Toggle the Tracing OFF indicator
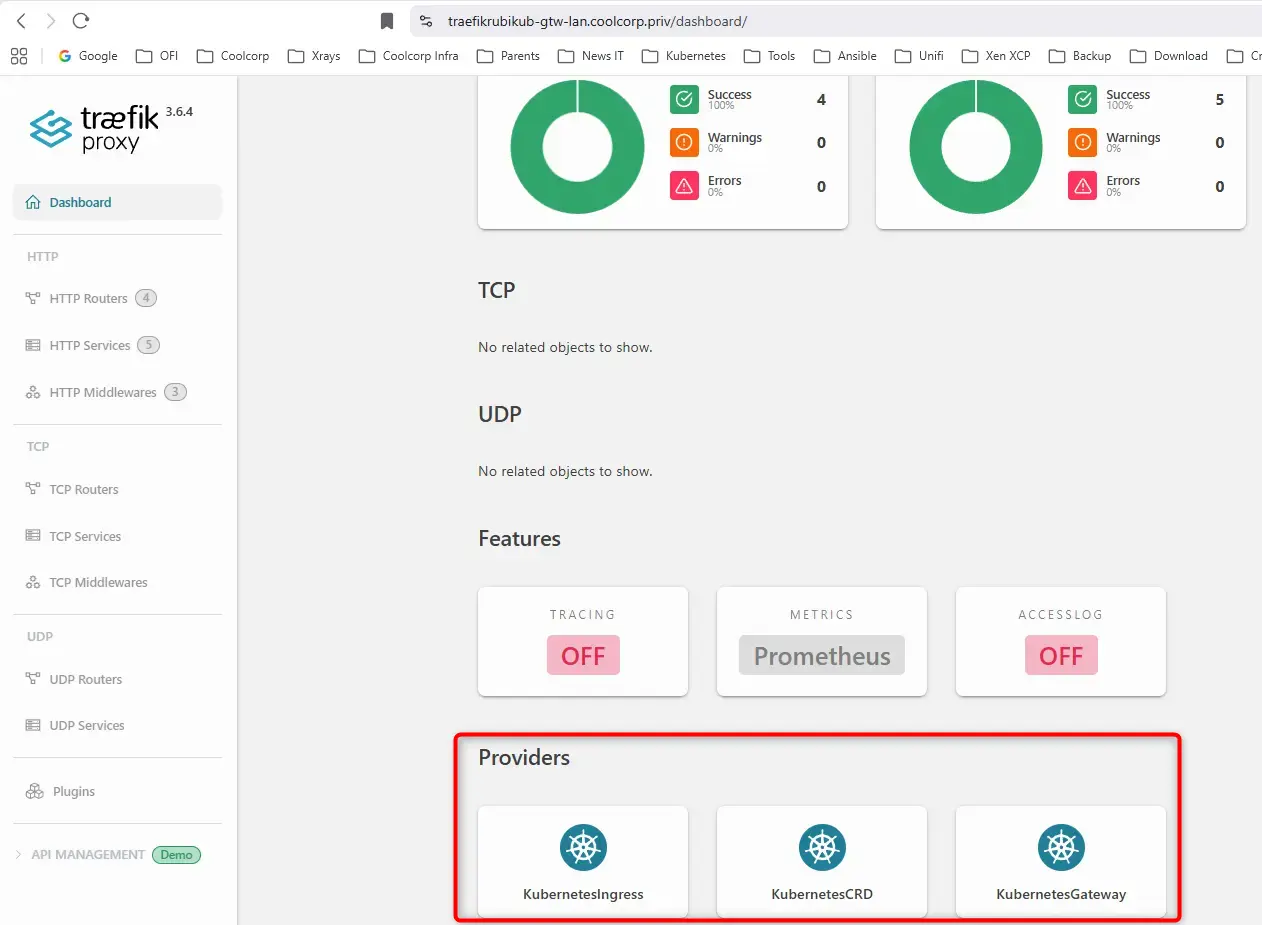 point(583,655)
